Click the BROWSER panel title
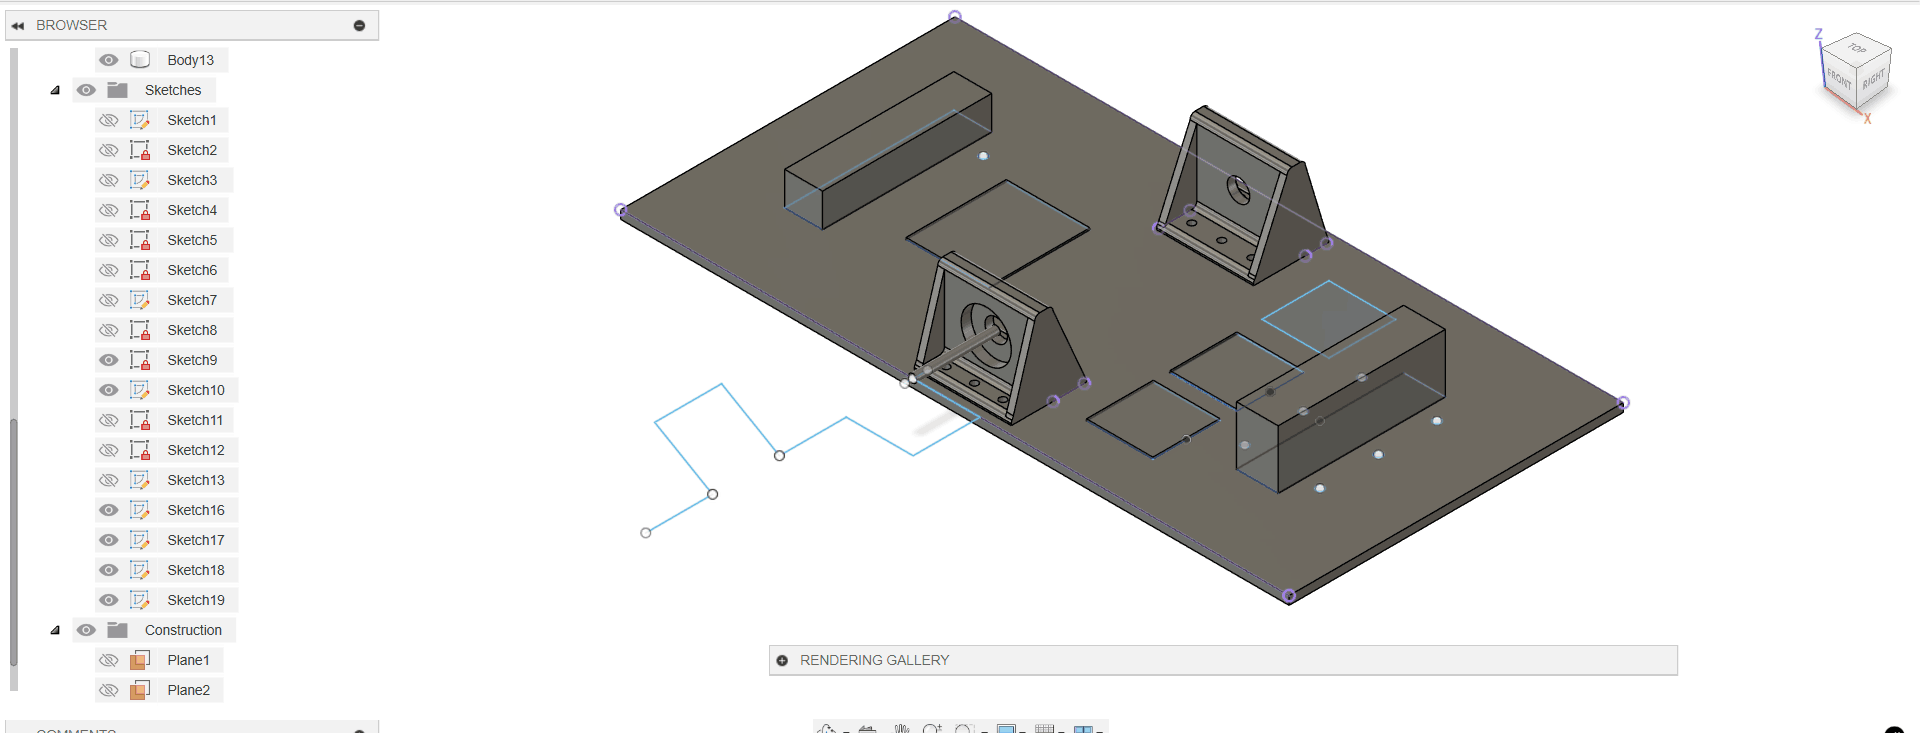This screenshot has width=1920, height=733. 72,25
